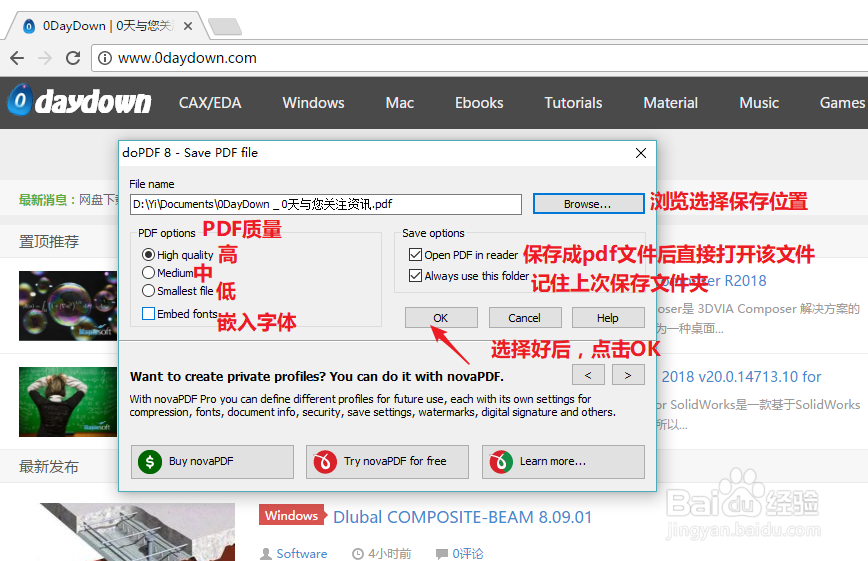Image resolution: width=868 pixels, height=561 pixels.
Task: Switch to the 0DayDown tab
Action: (x=105, y=26)
